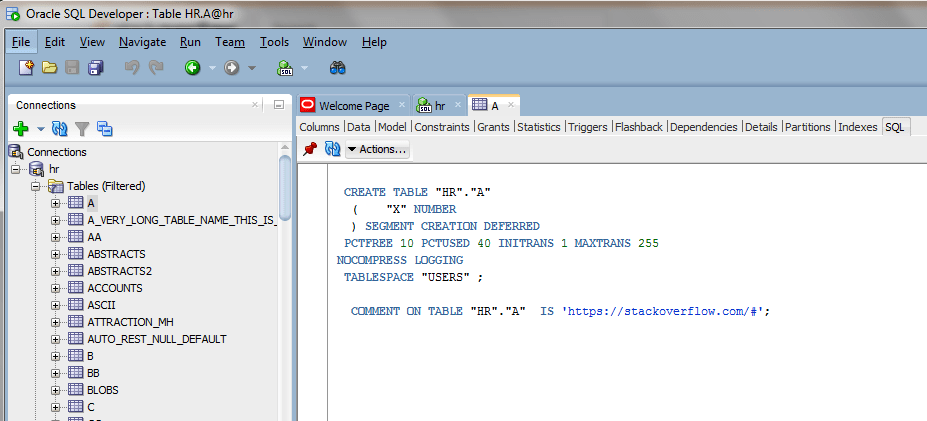927x421 pixels.
Task: Open the Forward button history dropdown arrow
Action: (252, 69)
